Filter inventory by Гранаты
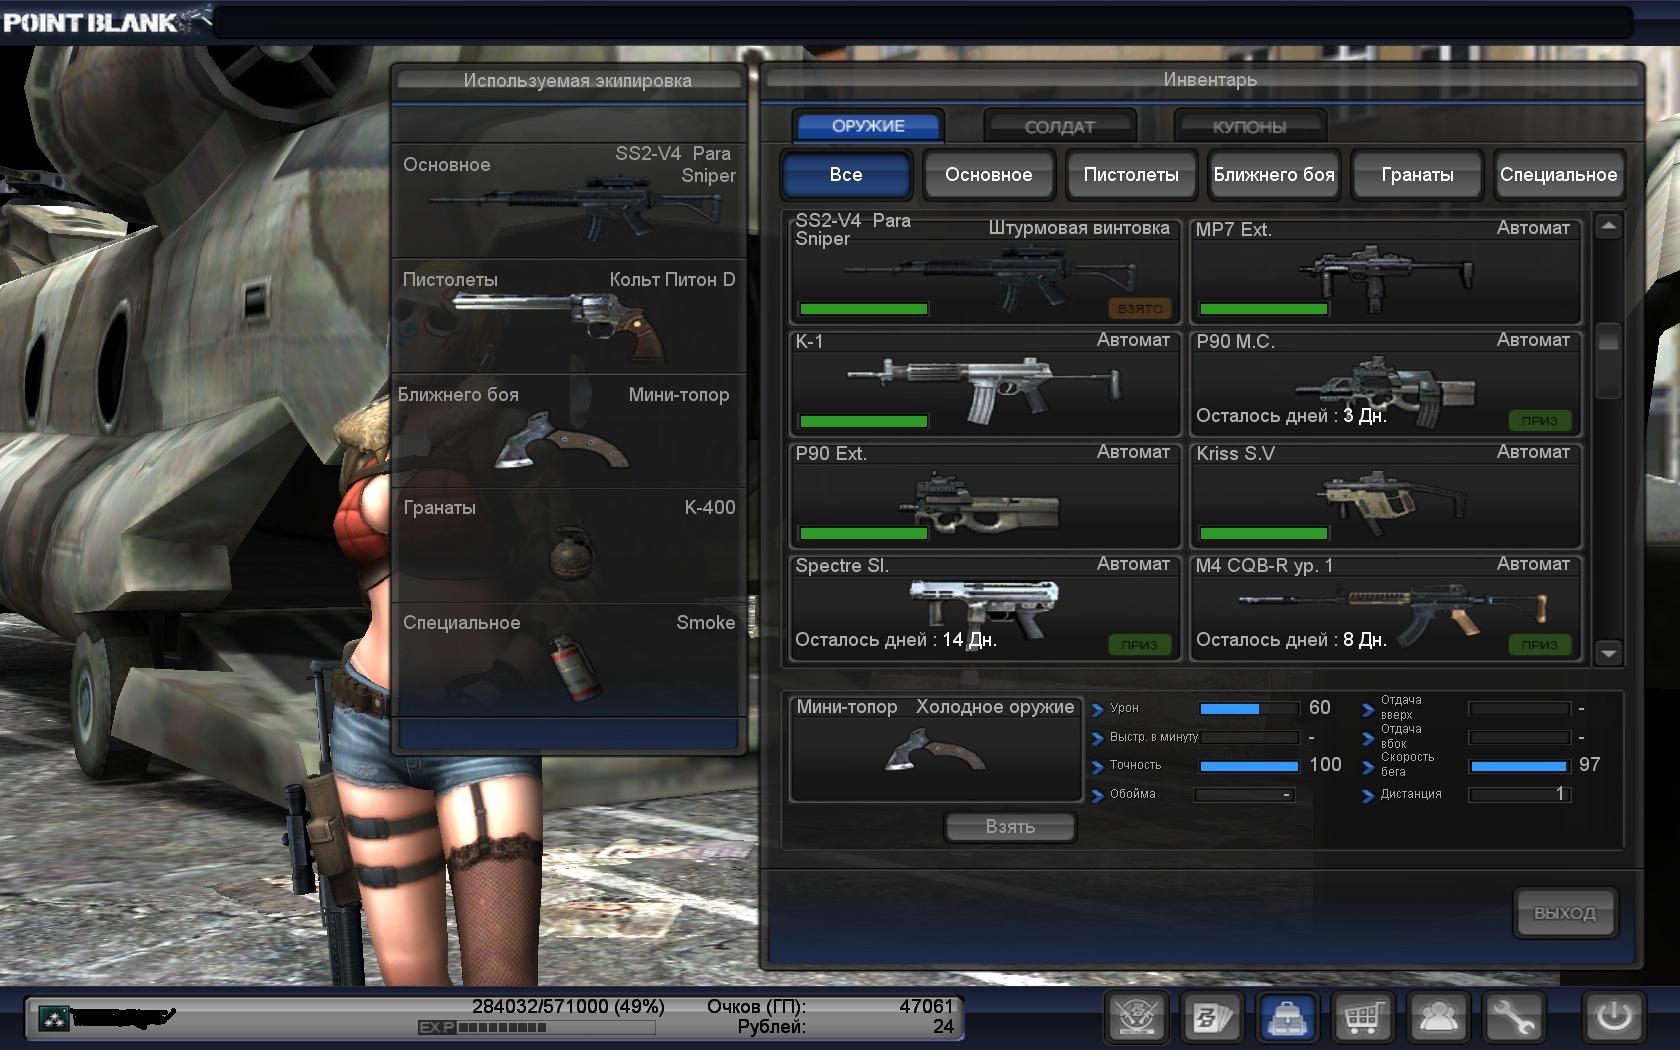 (1417, 175)
